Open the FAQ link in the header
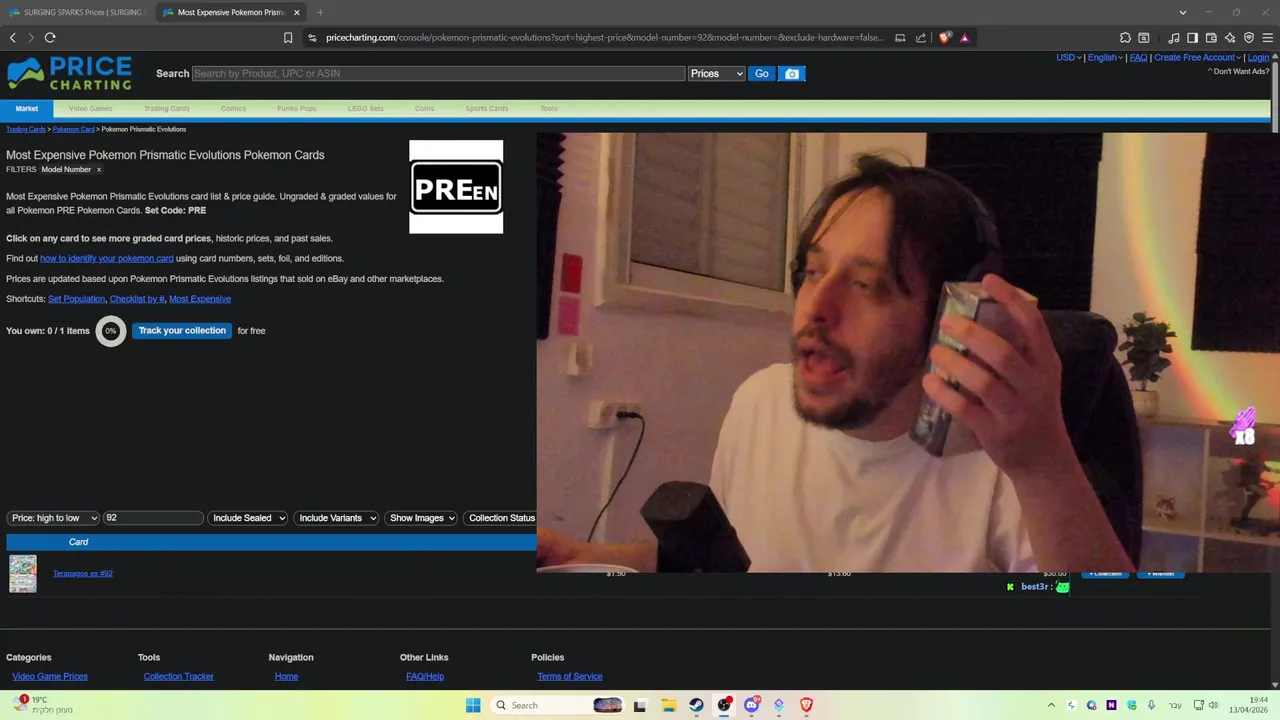 point(1138,58)
